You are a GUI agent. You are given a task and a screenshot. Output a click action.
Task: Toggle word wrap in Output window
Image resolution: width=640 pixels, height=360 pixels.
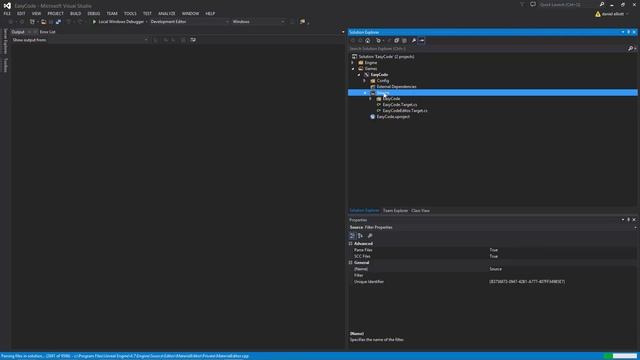point(193,40)
